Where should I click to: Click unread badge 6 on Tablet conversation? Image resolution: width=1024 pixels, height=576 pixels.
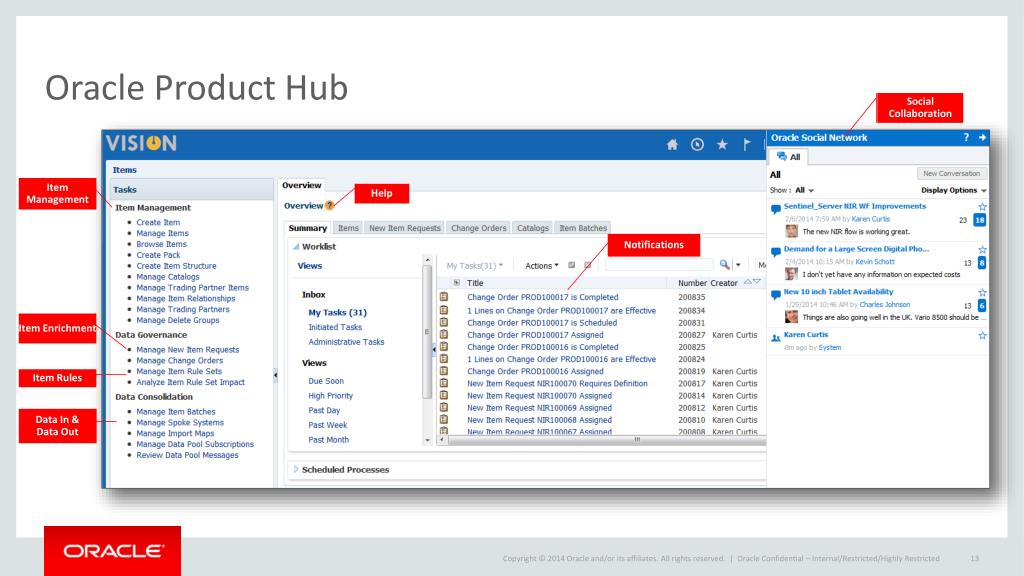(x=982, y=306)
